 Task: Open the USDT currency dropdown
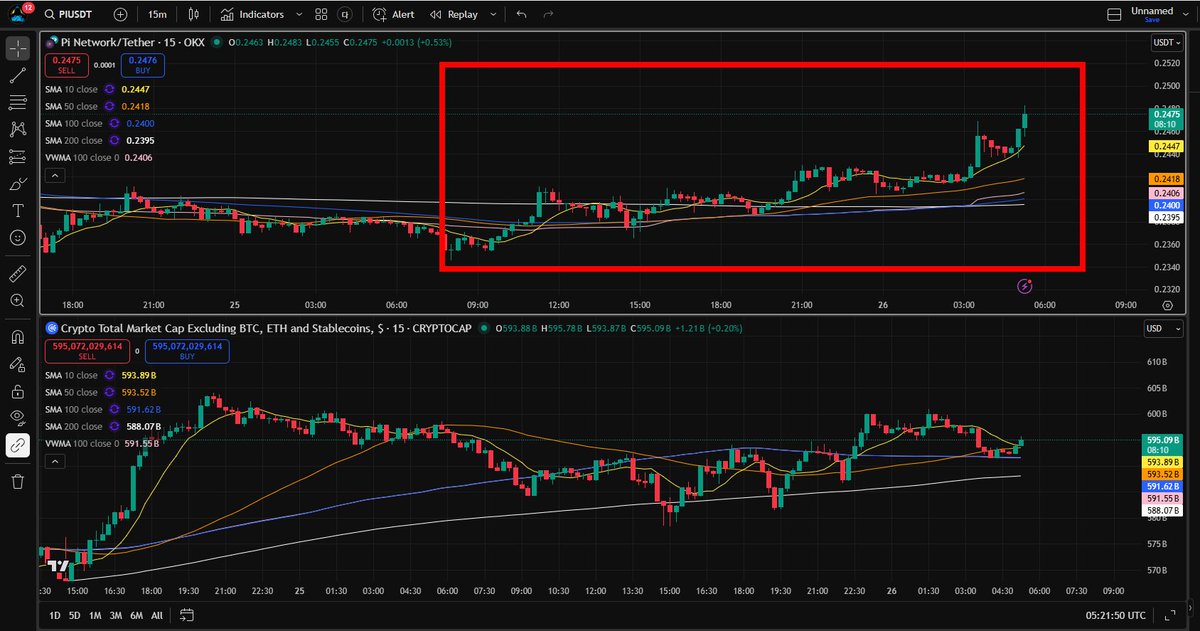[1167, 43]
